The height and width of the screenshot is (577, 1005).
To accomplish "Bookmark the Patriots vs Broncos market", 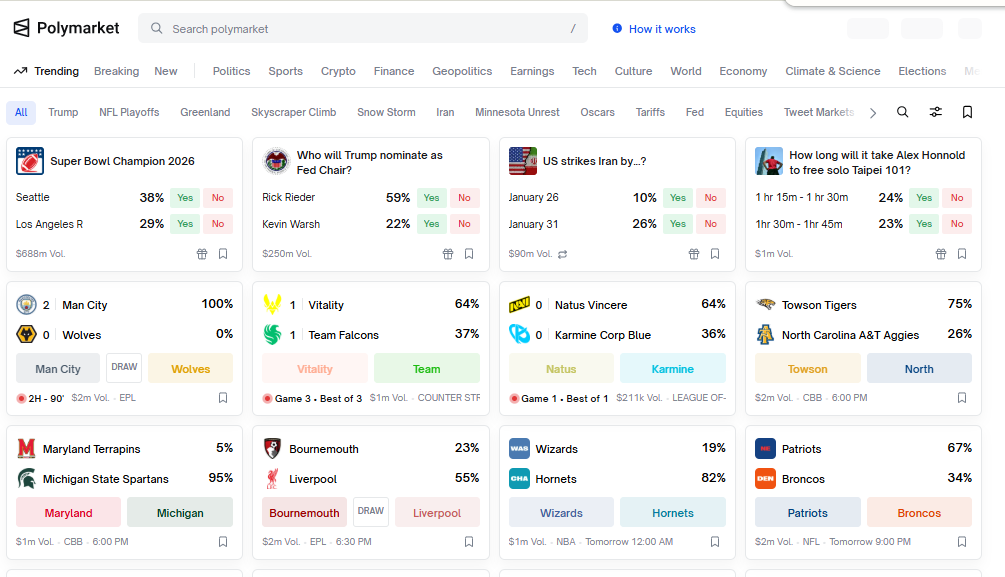I will click(962, 542).
